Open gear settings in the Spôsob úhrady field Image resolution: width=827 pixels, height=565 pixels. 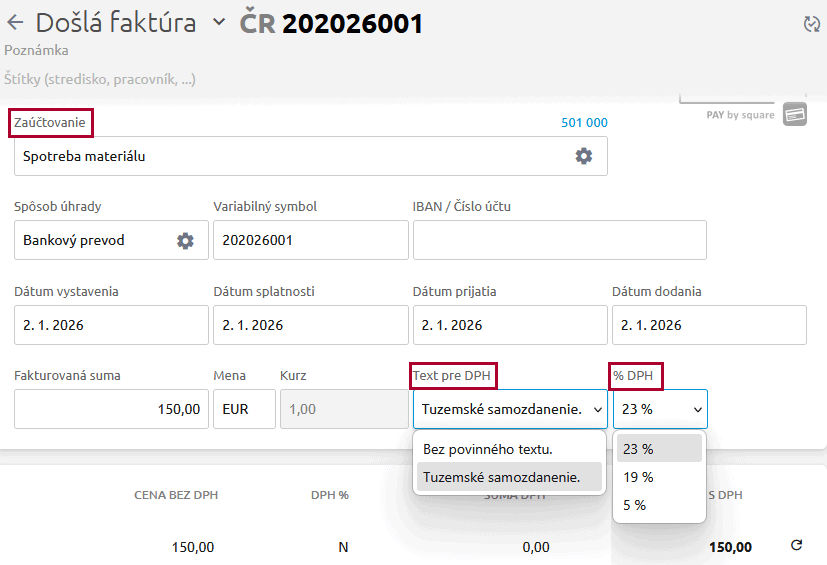click(x=185, y=240)
